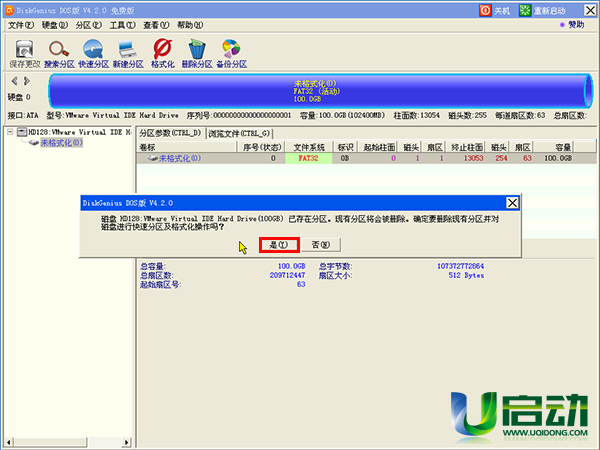Switch to 浏览文件 tab
The height and width of the screenshot is (450, 600).
point(240,134)
